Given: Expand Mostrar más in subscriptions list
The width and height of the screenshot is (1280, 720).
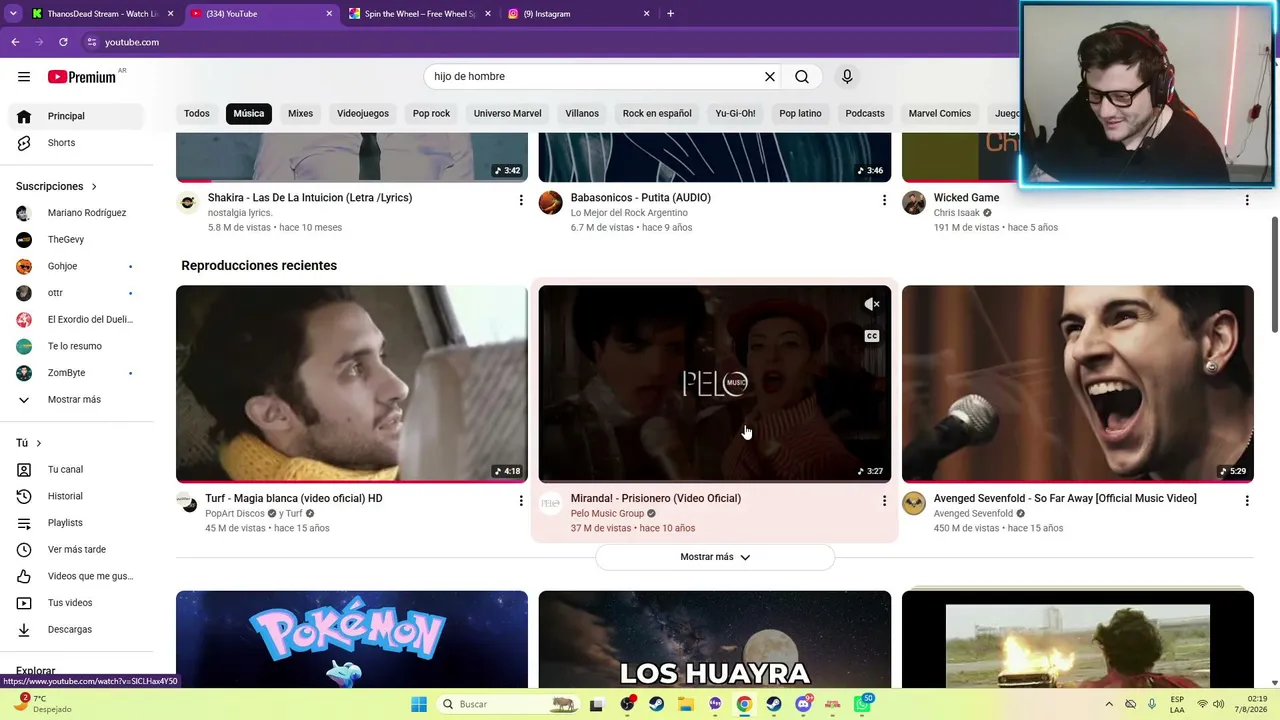Looking at the screenshot, I should [x=78, y=400].
